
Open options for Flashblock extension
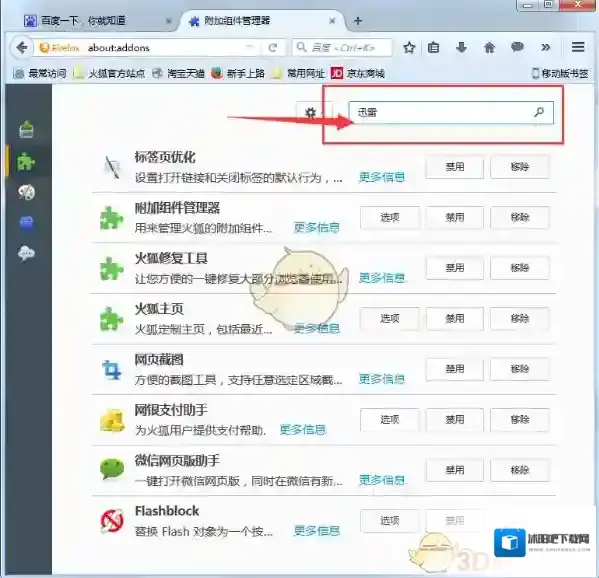click(x=390, y=521)
